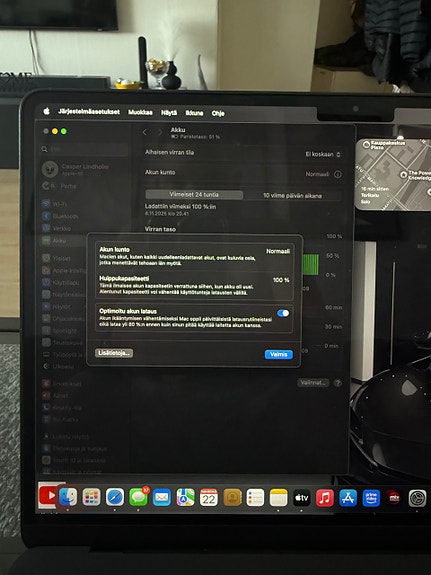
Task: Select 10 viime päivän aikana tab
Action: tap(292, 195)
